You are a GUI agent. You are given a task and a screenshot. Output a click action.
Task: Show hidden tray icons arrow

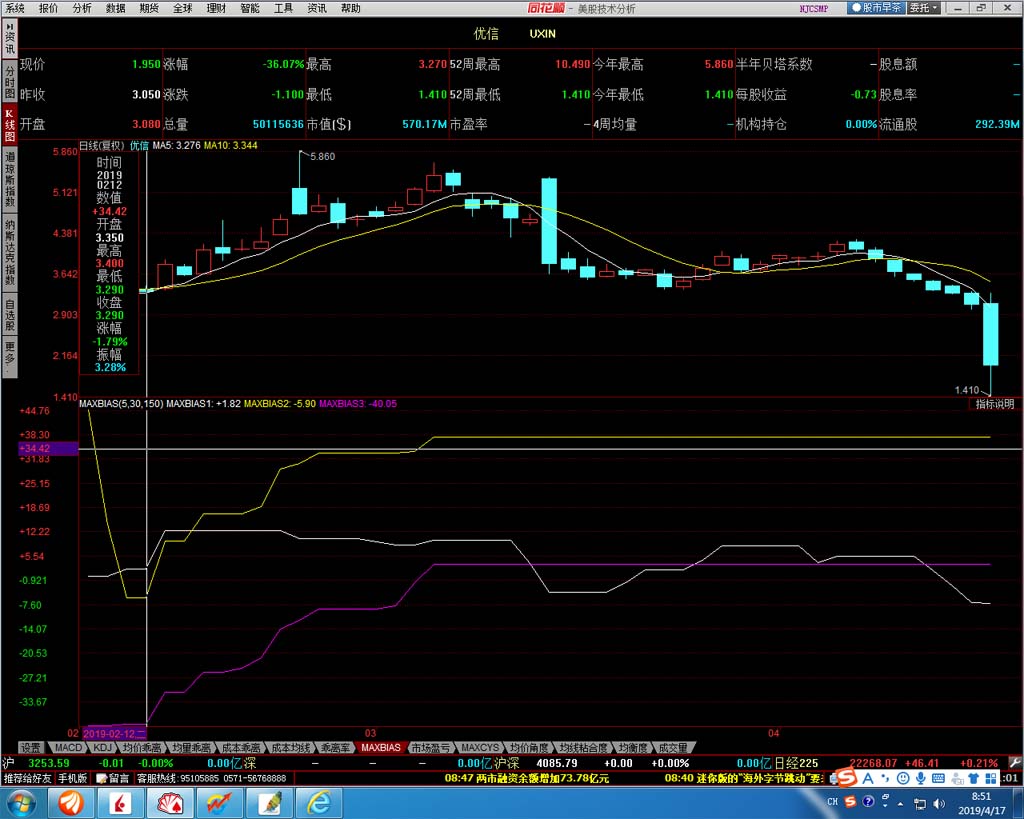tap(901, 804)
